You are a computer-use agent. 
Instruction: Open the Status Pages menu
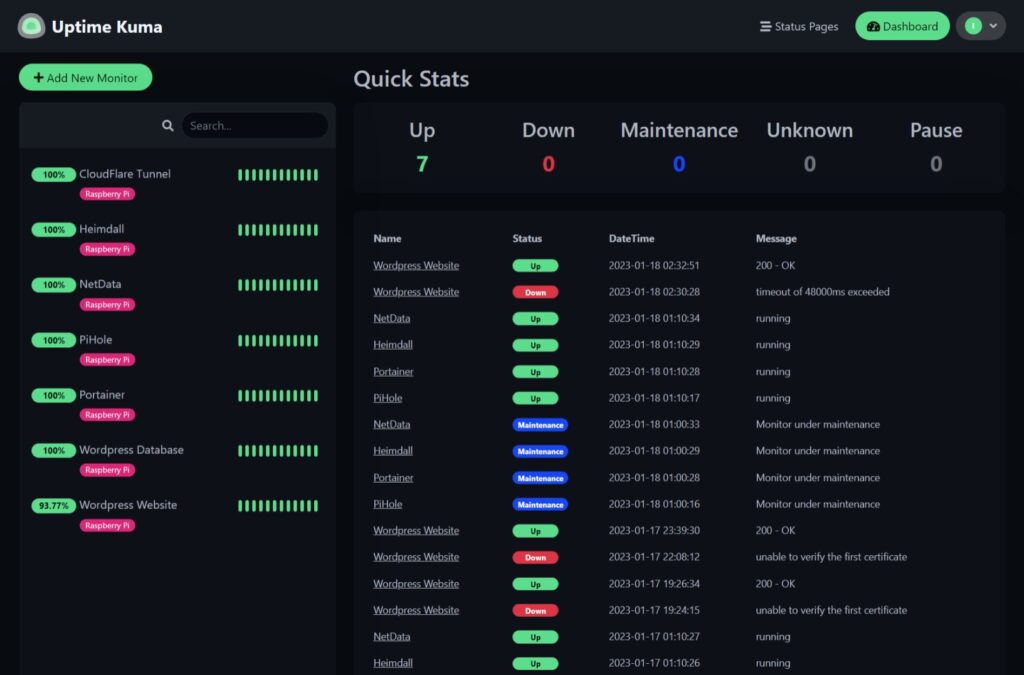[x=799, y=26]
